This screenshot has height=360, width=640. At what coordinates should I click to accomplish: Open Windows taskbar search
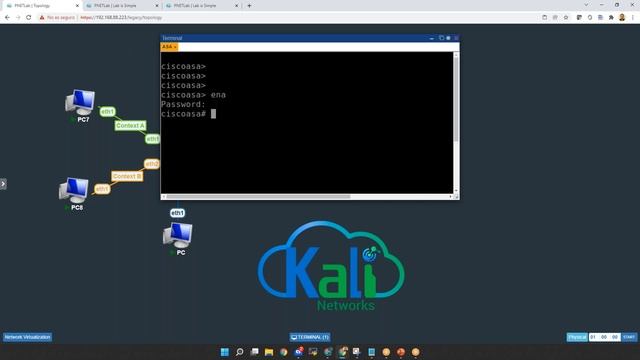point(240,352)
